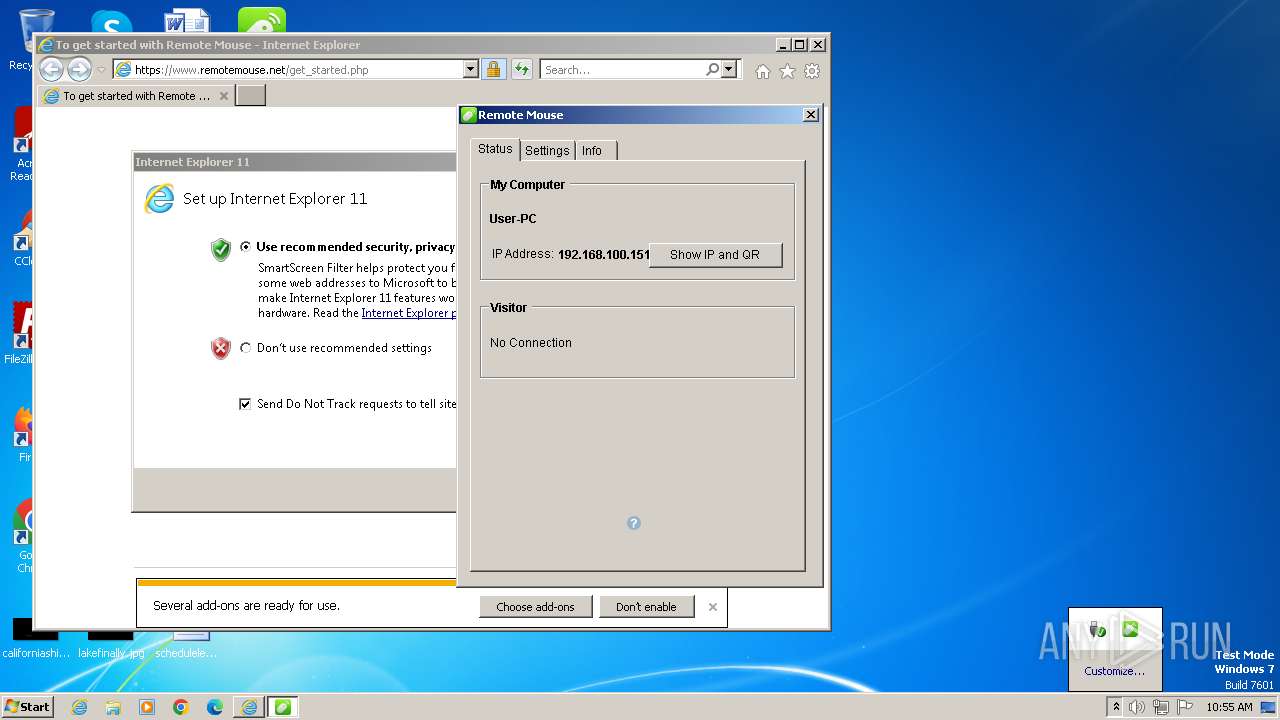
Task: Toggle Send Do Not Track requests checkbox
Action: tap(245, 404)
